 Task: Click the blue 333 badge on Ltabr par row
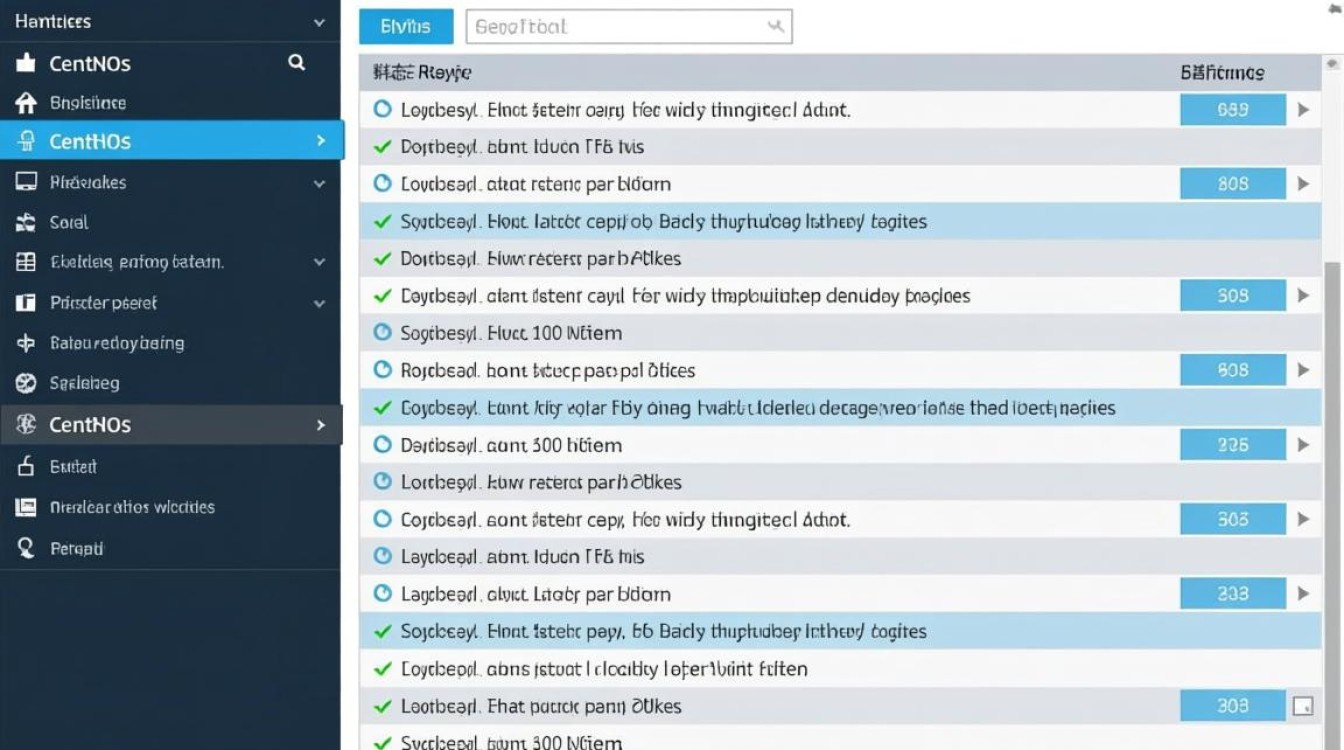point(1233,594)
